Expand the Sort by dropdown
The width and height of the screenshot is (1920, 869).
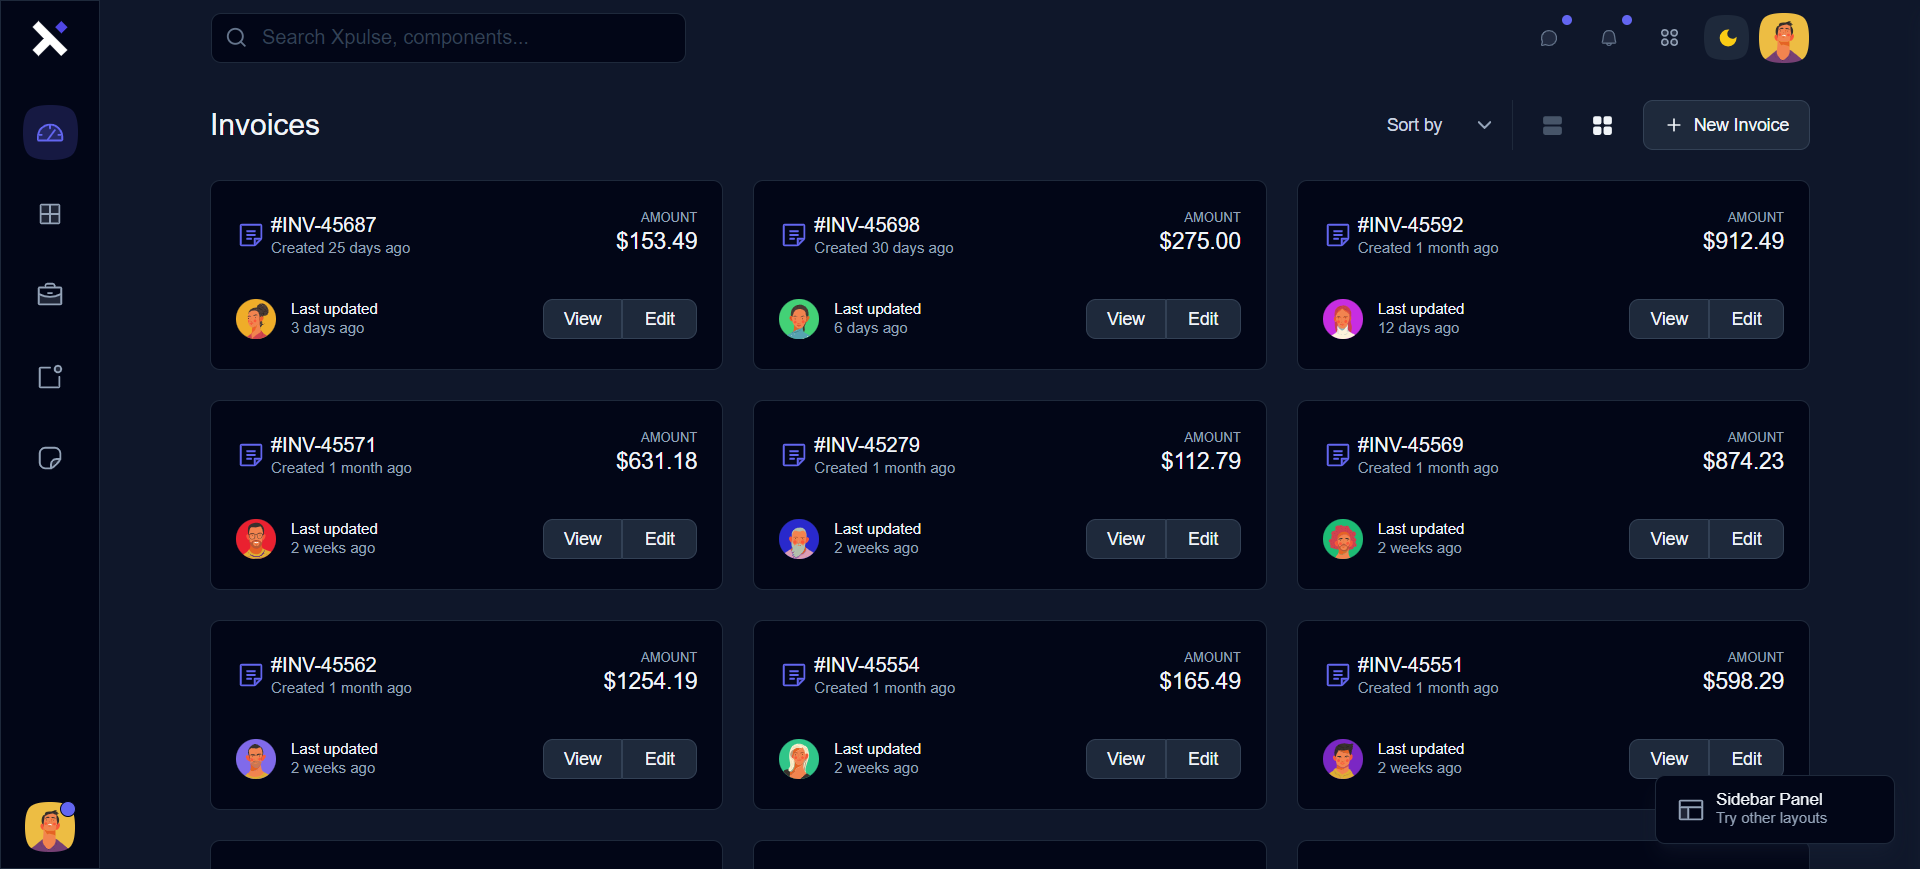click(x=1439, y=125)
